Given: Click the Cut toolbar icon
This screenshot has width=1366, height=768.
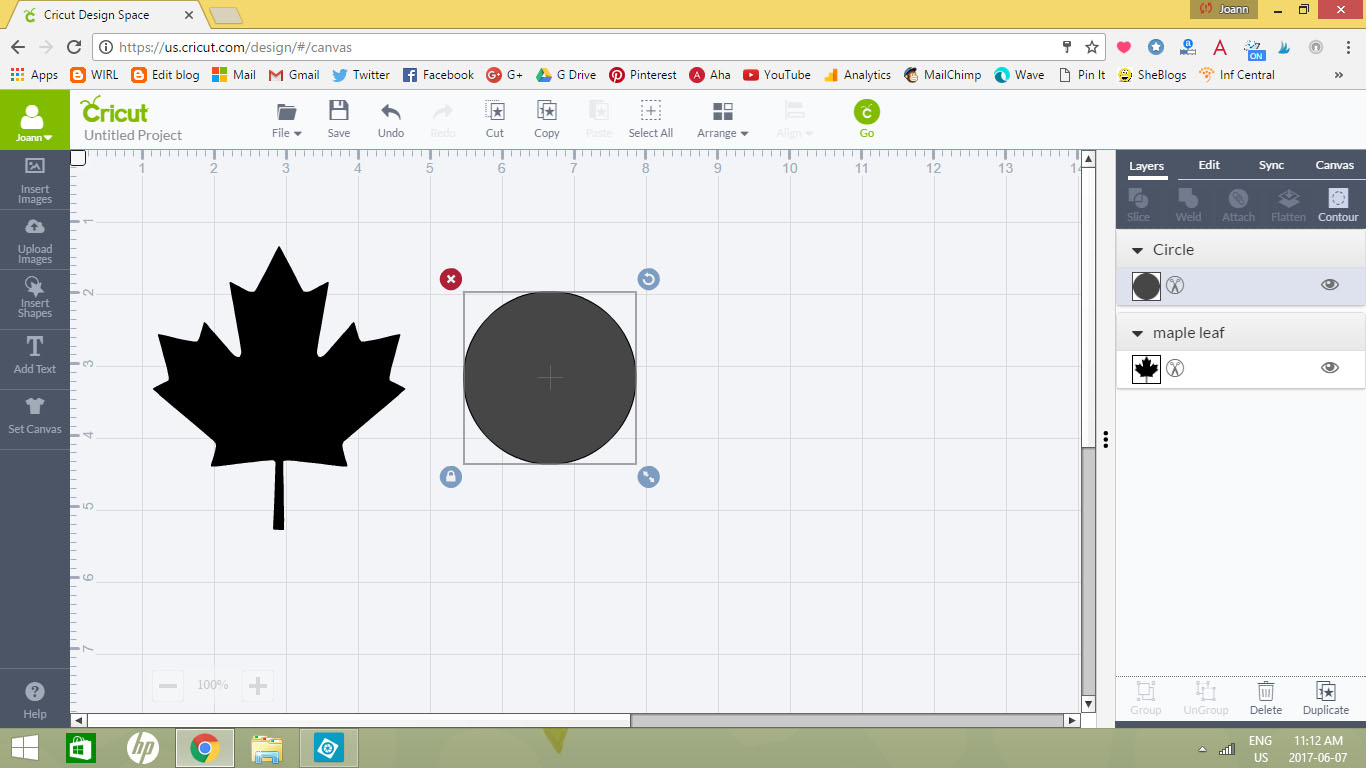Looking at the screenshot, I should [495, 119].
